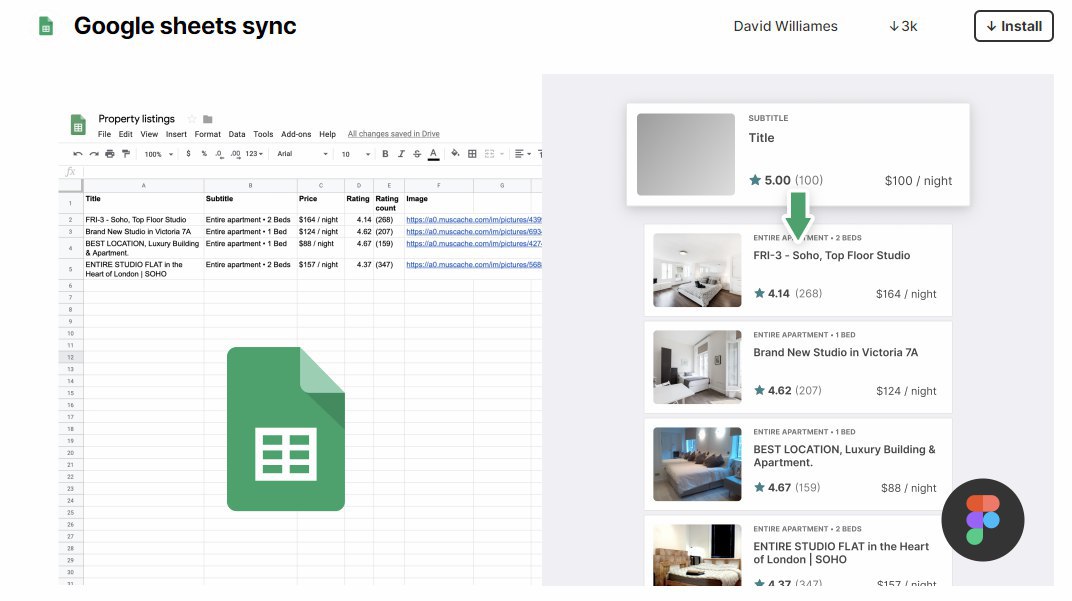1072x601 pixels.
Task: Star the Property listings document
Action: coord(192,119)
